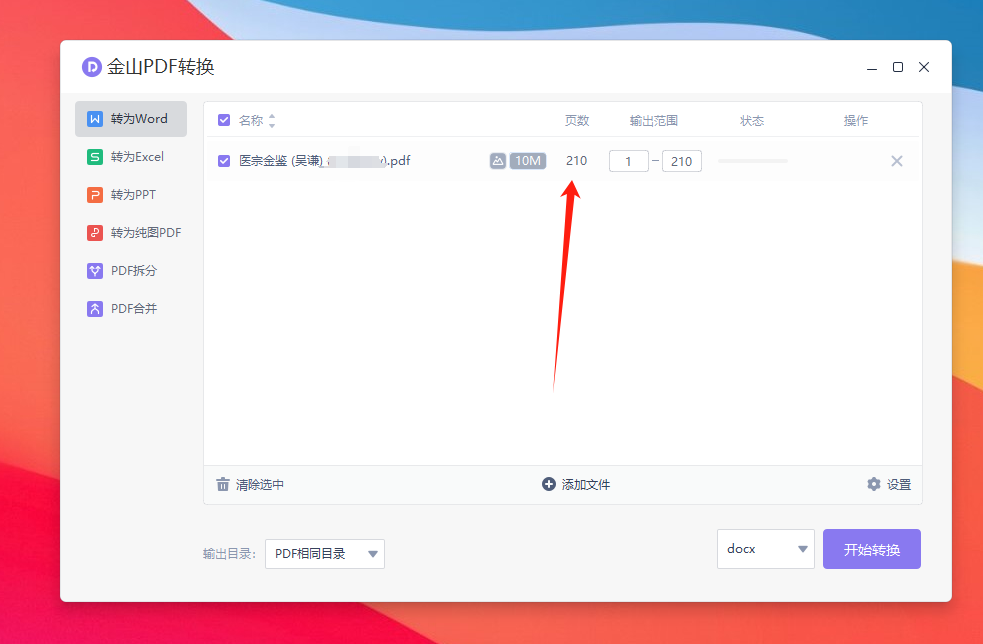Sort the list by 名称 arrows
Viewport: 983px width, 644px height.
click(x=272, y=121)
